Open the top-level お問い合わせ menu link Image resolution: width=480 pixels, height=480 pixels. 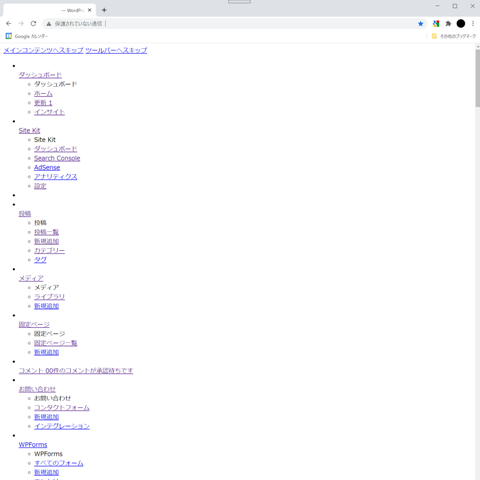[37, 389]
